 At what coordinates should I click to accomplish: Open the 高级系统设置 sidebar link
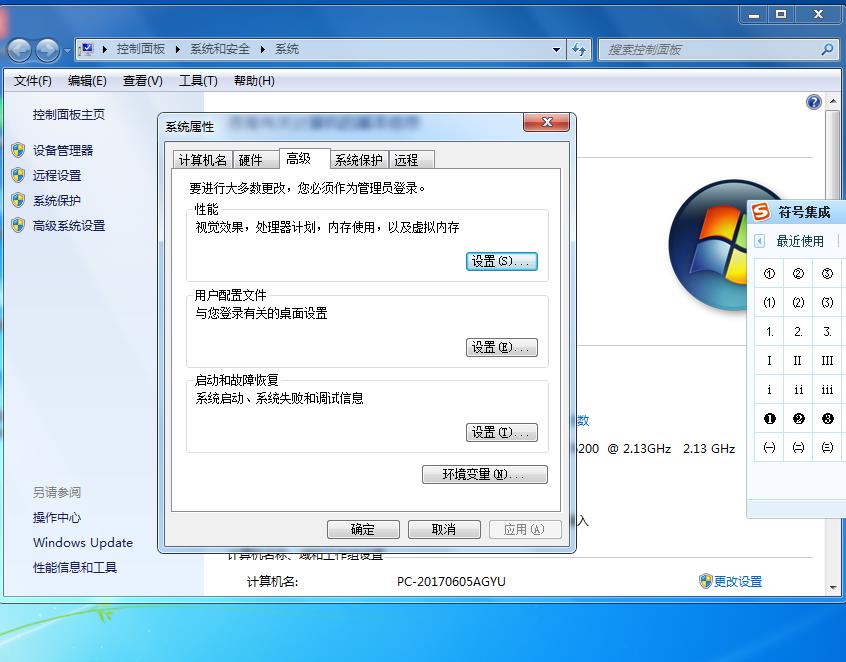click(69, 226)
